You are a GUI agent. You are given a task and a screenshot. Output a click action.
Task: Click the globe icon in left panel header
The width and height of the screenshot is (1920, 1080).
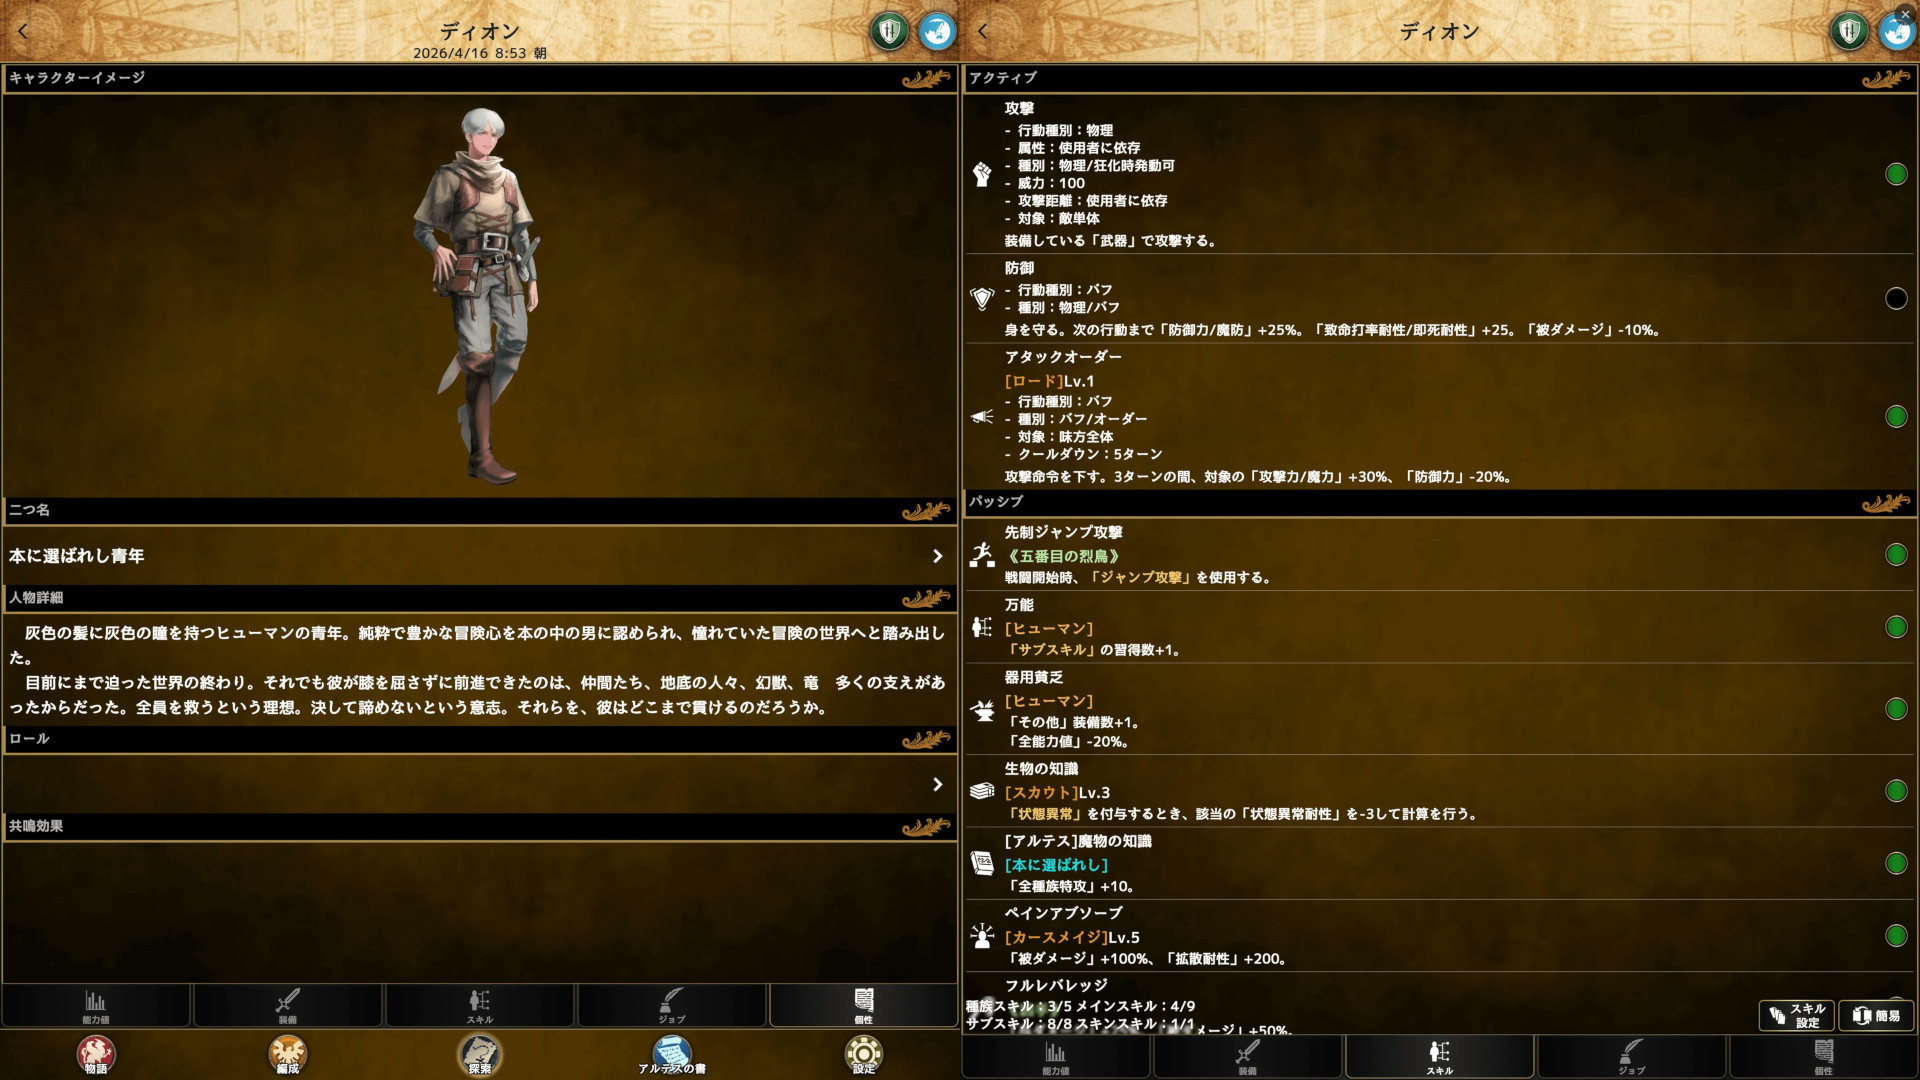[x=937, y=32]
